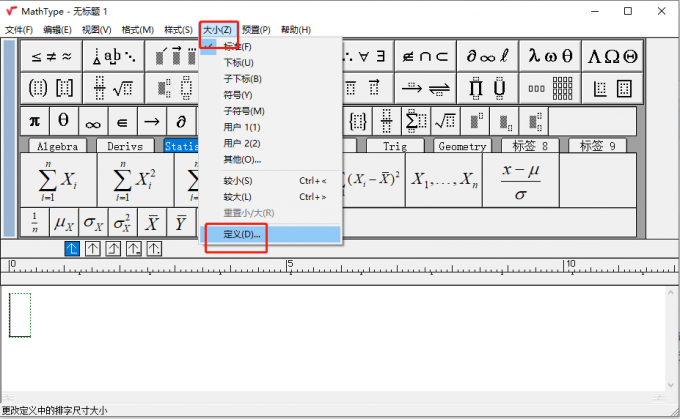Viewport: 680px width, 419px height.
Task: Open the 帮助(H) menu
Action: click(x=296, y=30)
